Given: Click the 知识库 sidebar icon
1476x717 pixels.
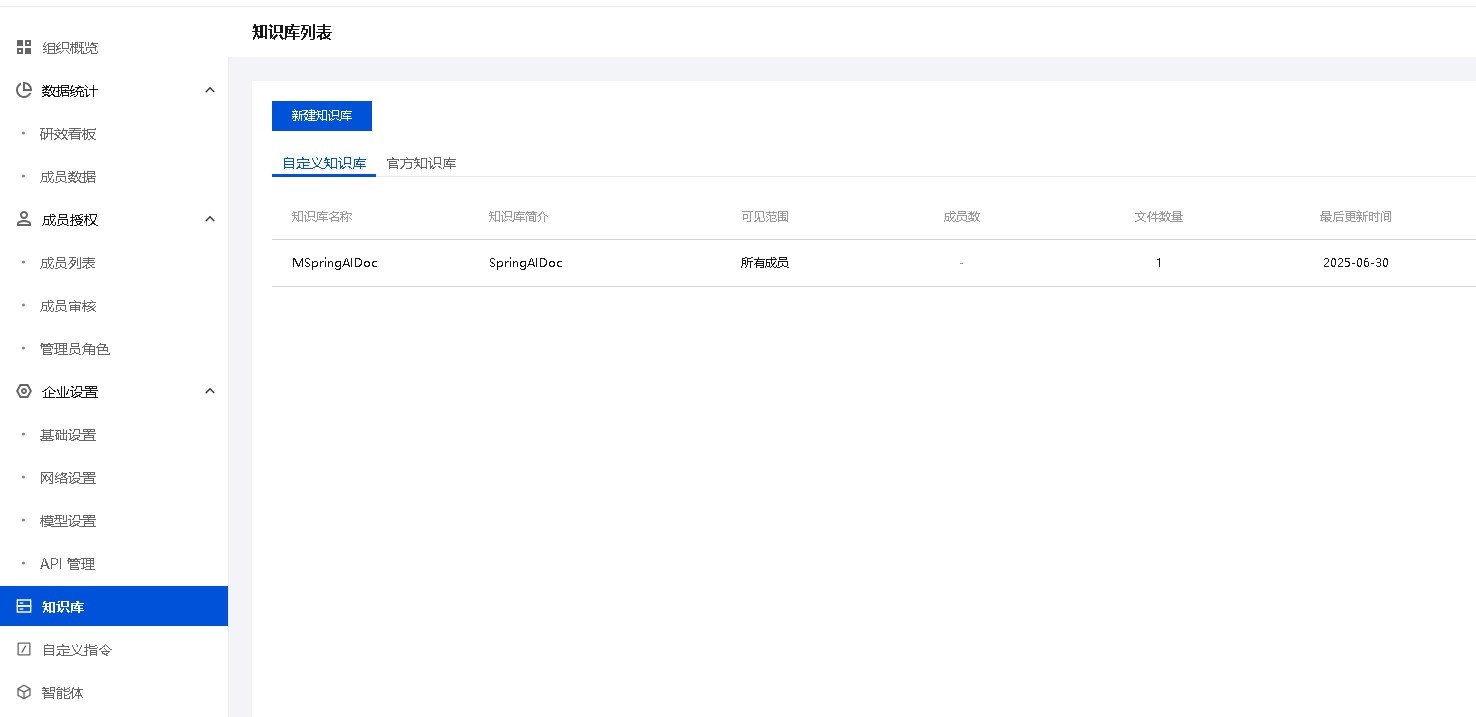Looking at the screenshot, I should point(24,606).
